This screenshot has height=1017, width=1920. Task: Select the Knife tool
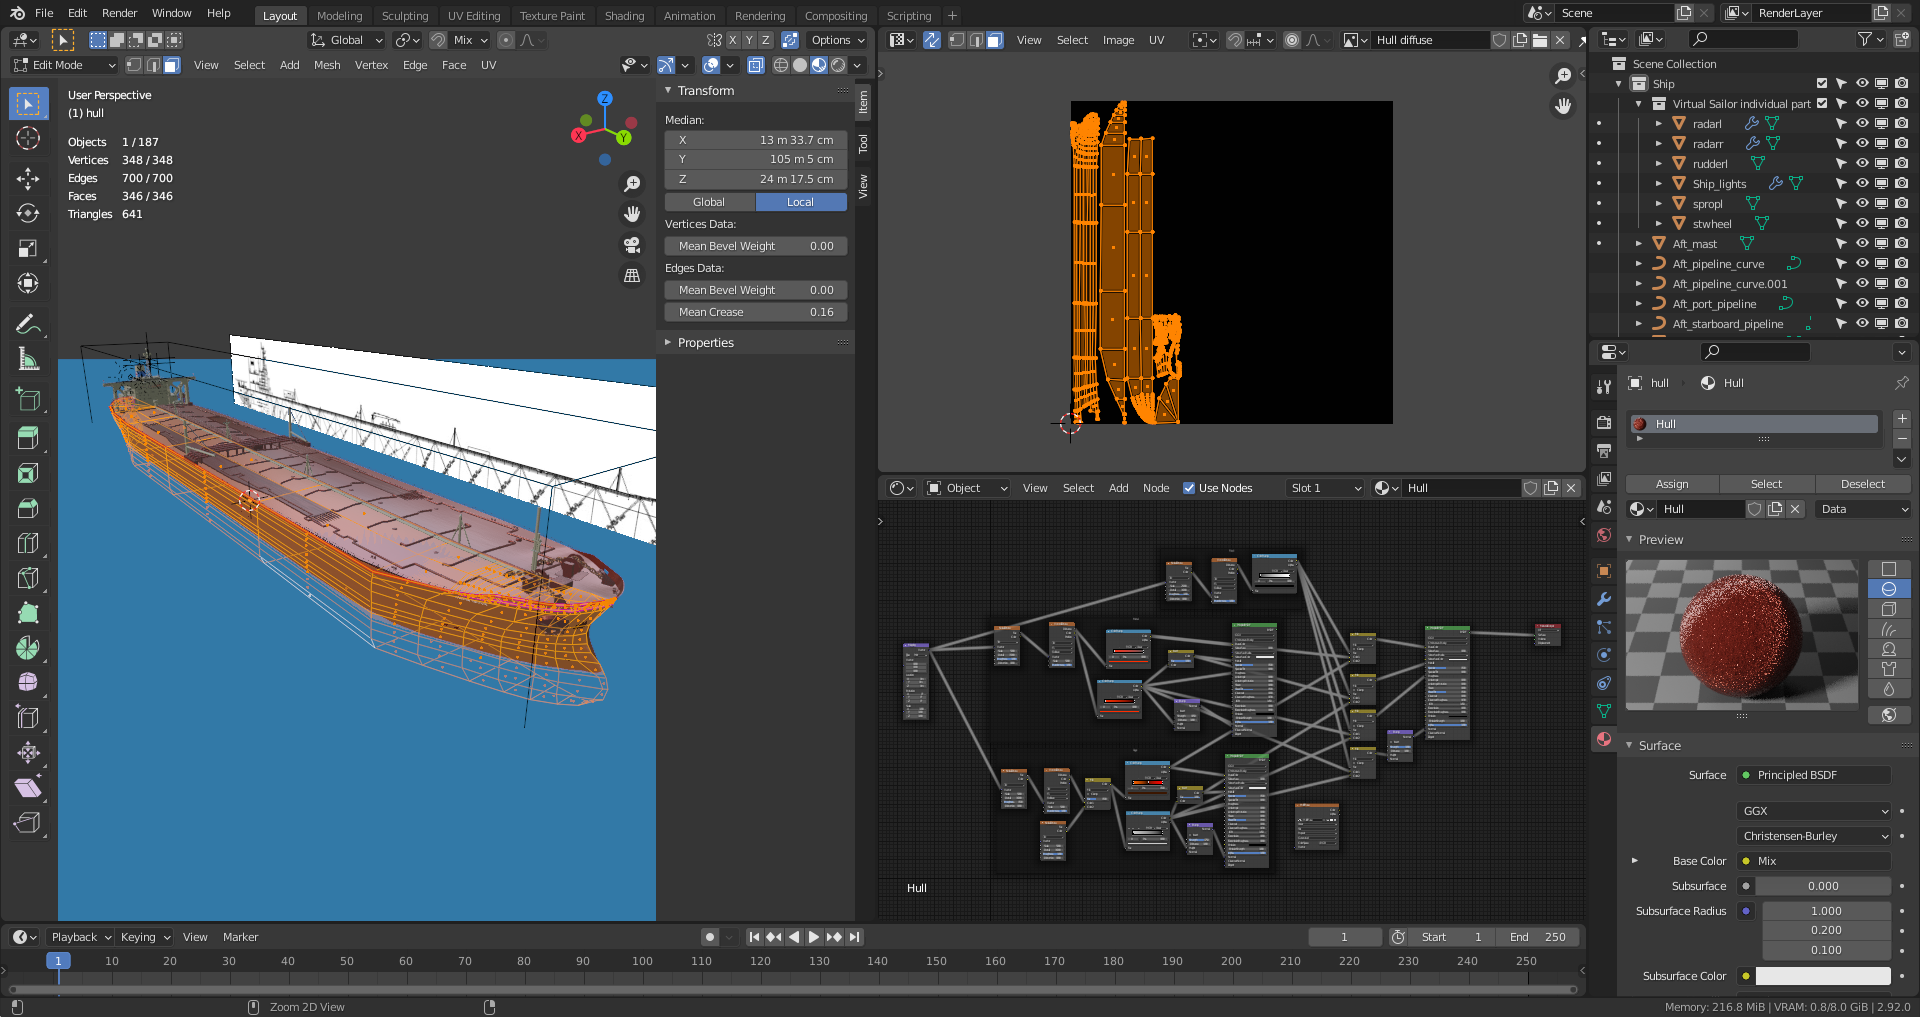pyautogui.click(x=28, y=578)
